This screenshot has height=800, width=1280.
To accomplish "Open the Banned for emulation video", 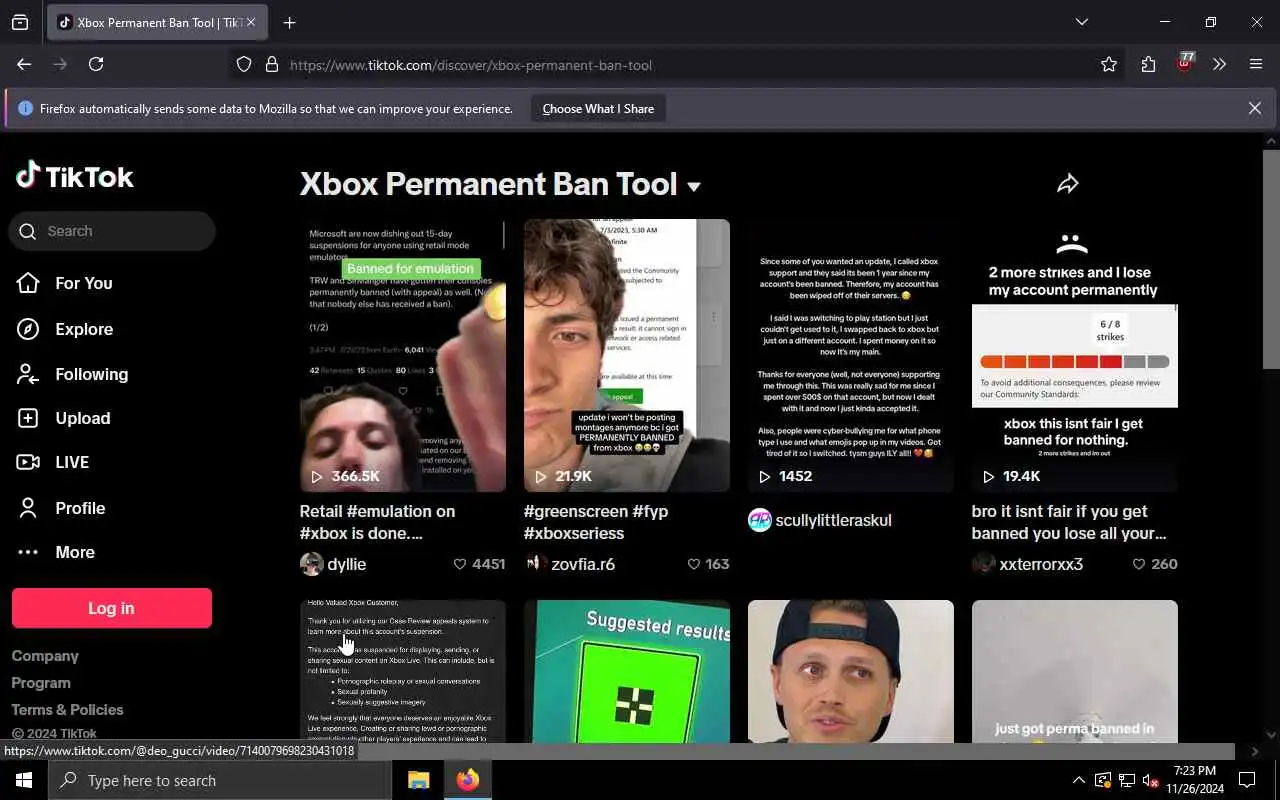I will 403,355.
